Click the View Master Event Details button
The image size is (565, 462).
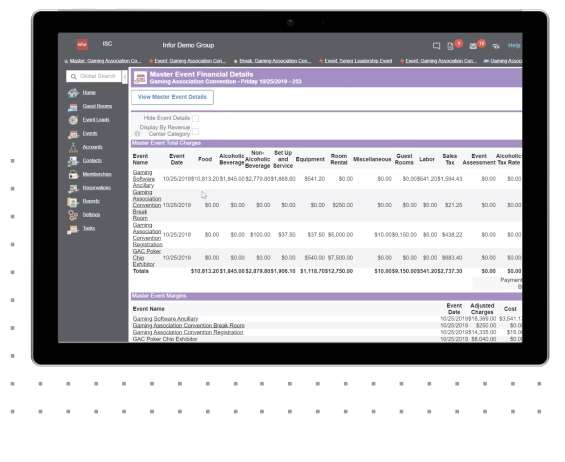[x=172, y=97]
